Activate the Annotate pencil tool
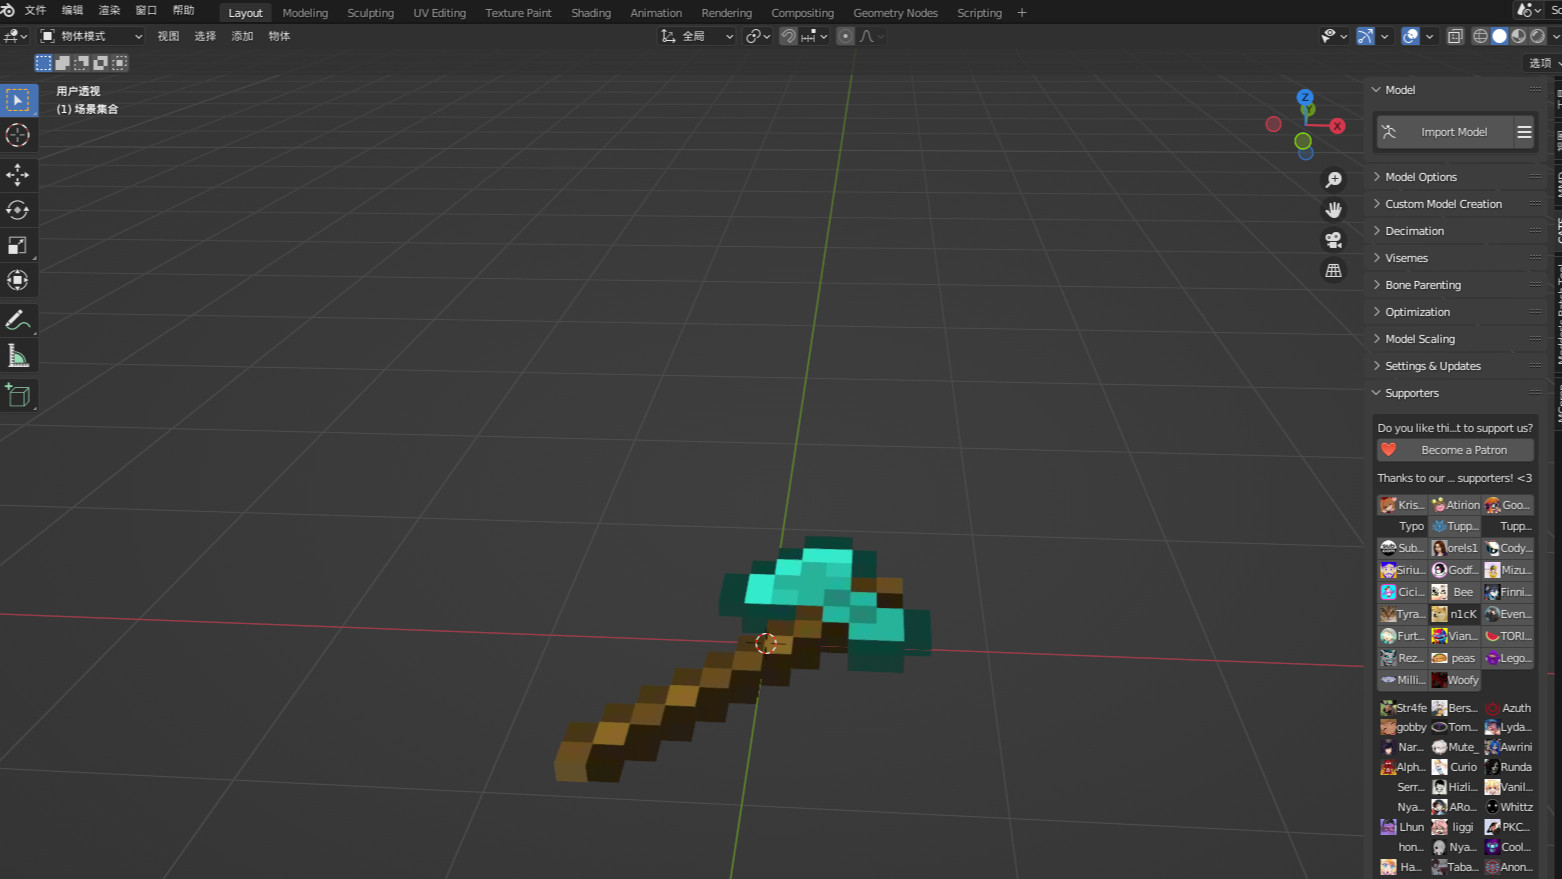The height and width of the screenshot is (879, 1562). click(18, 321)
